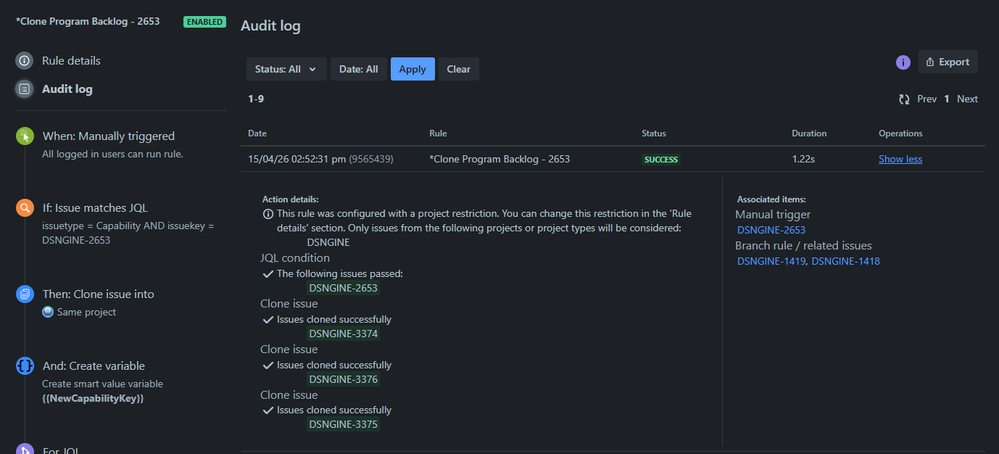Click the green Manually triggered trigger icon
Viewport: 999px width, 454px height.
[x=24, y=136]
